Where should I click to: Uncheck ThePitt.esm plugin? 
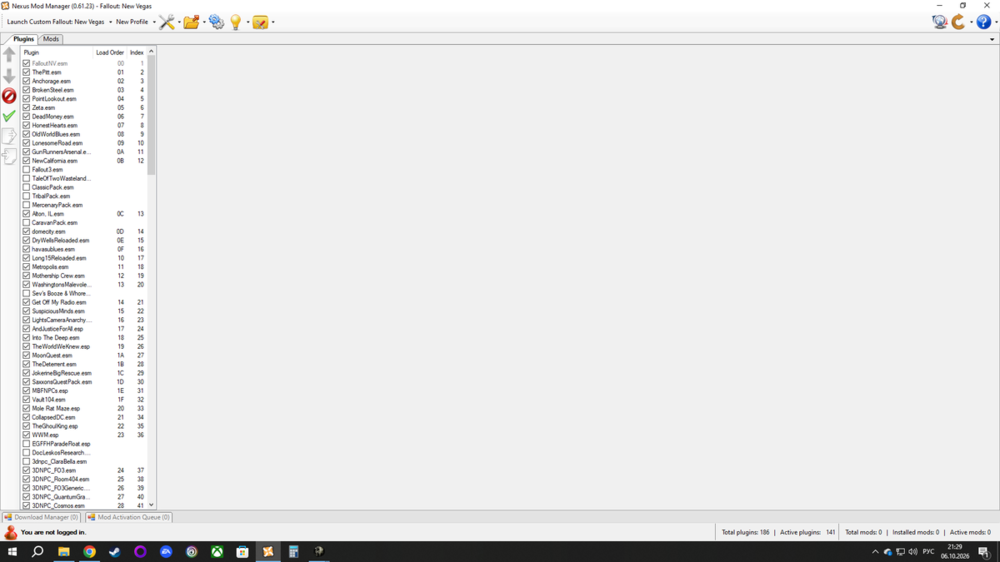point(26,72)
